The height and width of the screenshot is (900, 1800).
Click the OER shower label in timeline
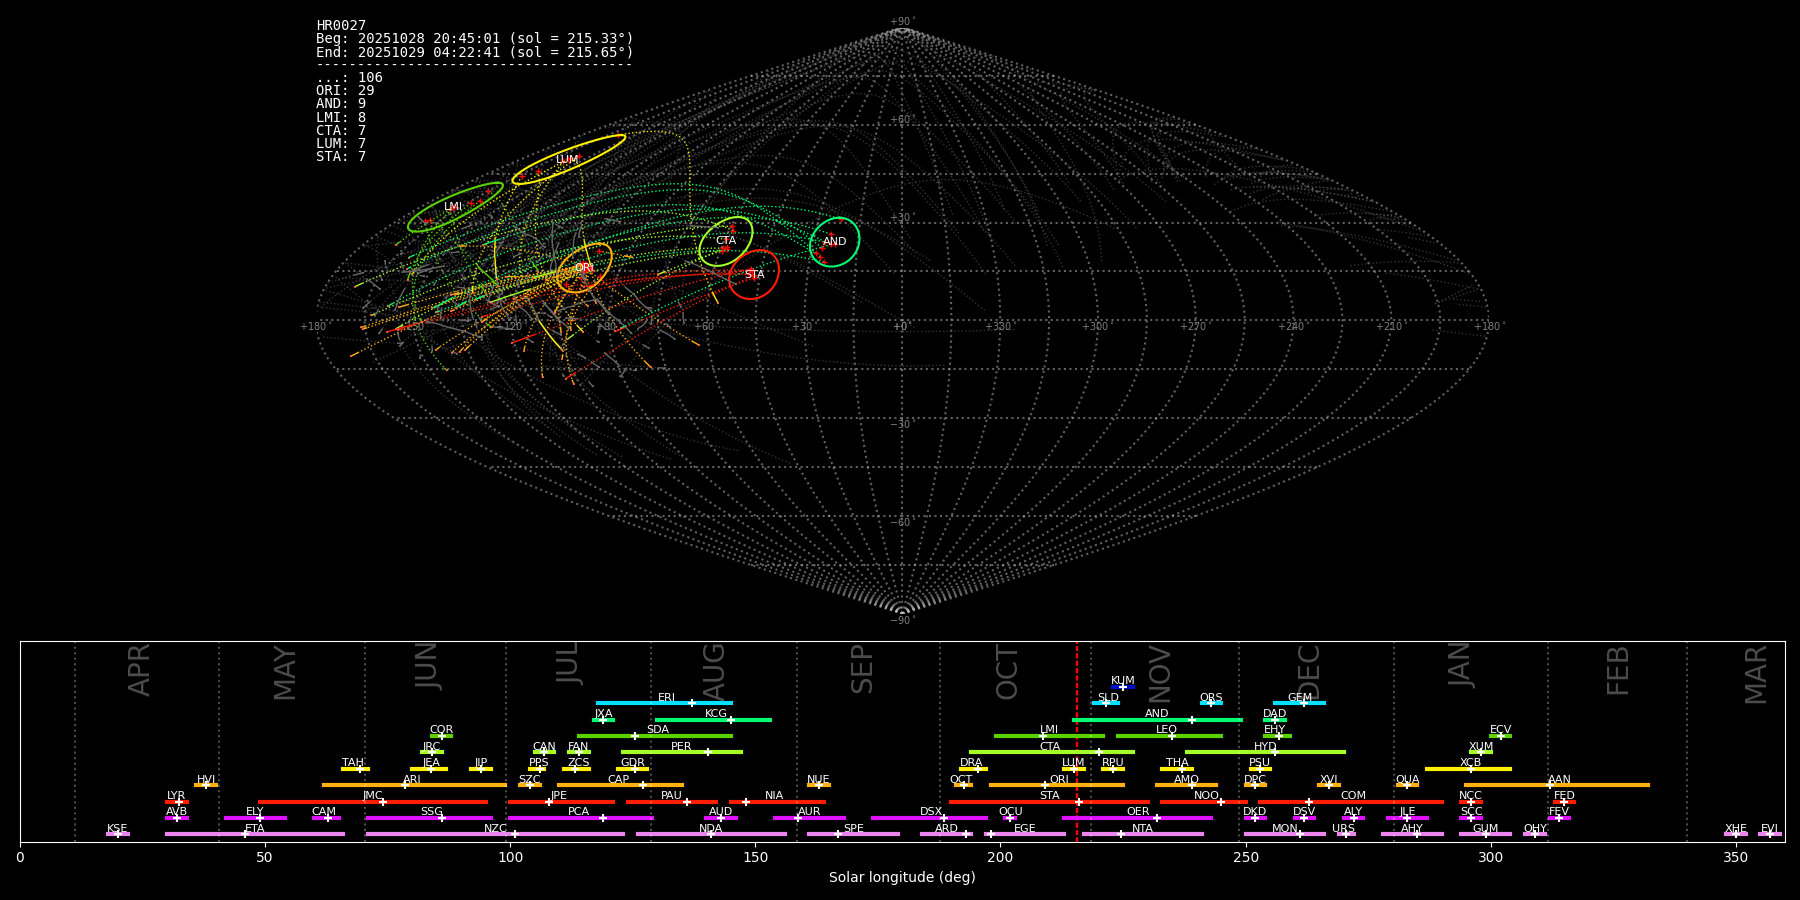tap(1138, 812)
